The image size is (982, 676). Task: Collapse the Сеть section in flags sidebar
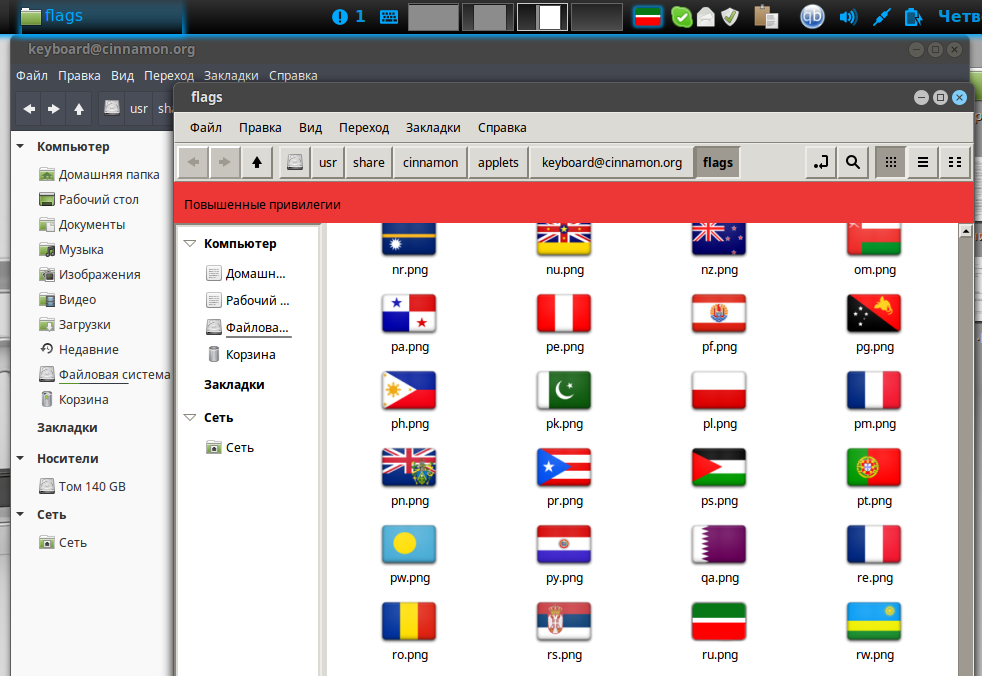click(190, 417)
